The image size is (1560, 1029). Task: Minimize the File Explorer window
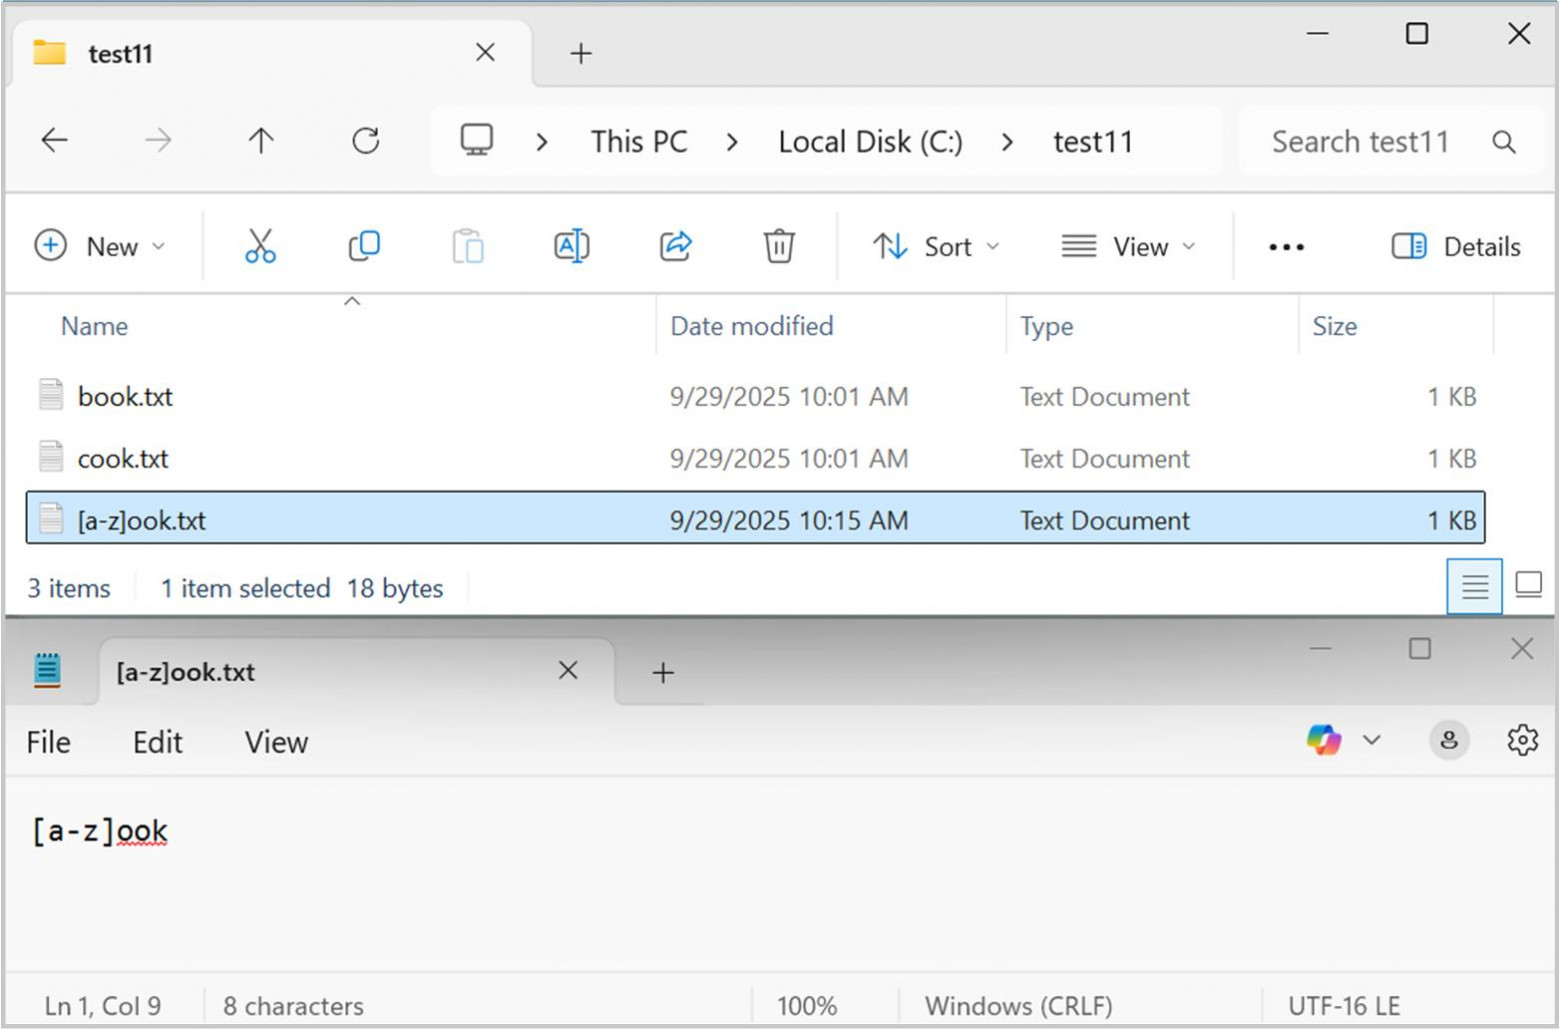(x=1318, y=33)
